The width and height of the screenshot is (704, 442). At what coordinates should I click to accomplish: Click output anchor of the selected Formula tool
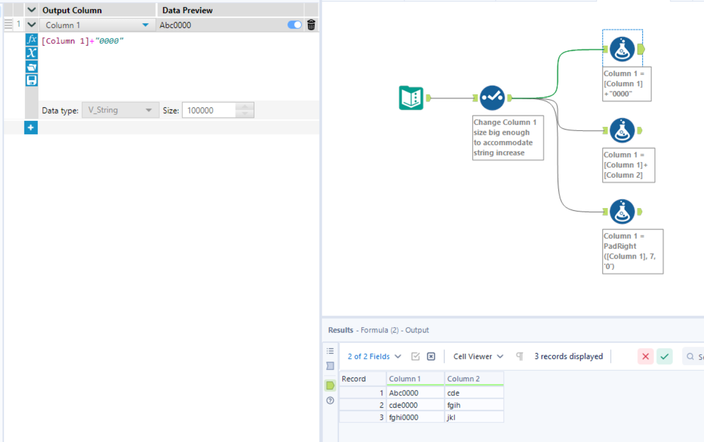(641, 49)
